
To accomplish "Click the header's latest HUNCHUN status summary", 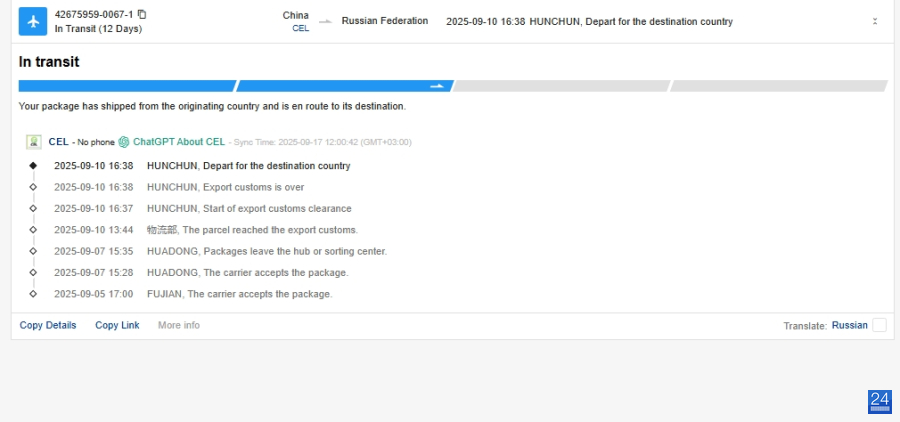I will tap(589, 21).
